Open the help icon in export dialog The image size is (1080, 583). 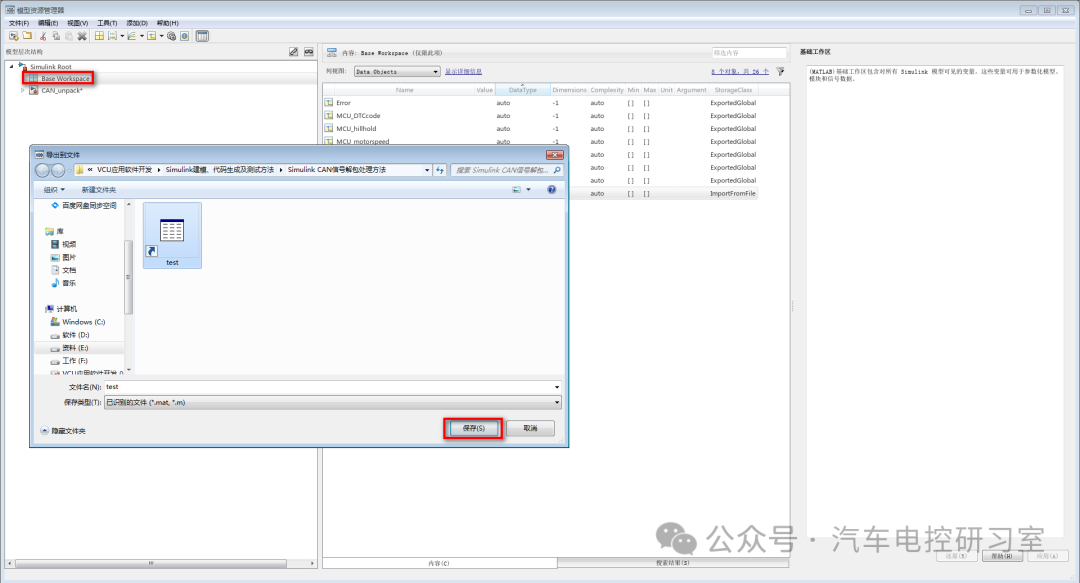pyautogui.click(x=551, y=189)
